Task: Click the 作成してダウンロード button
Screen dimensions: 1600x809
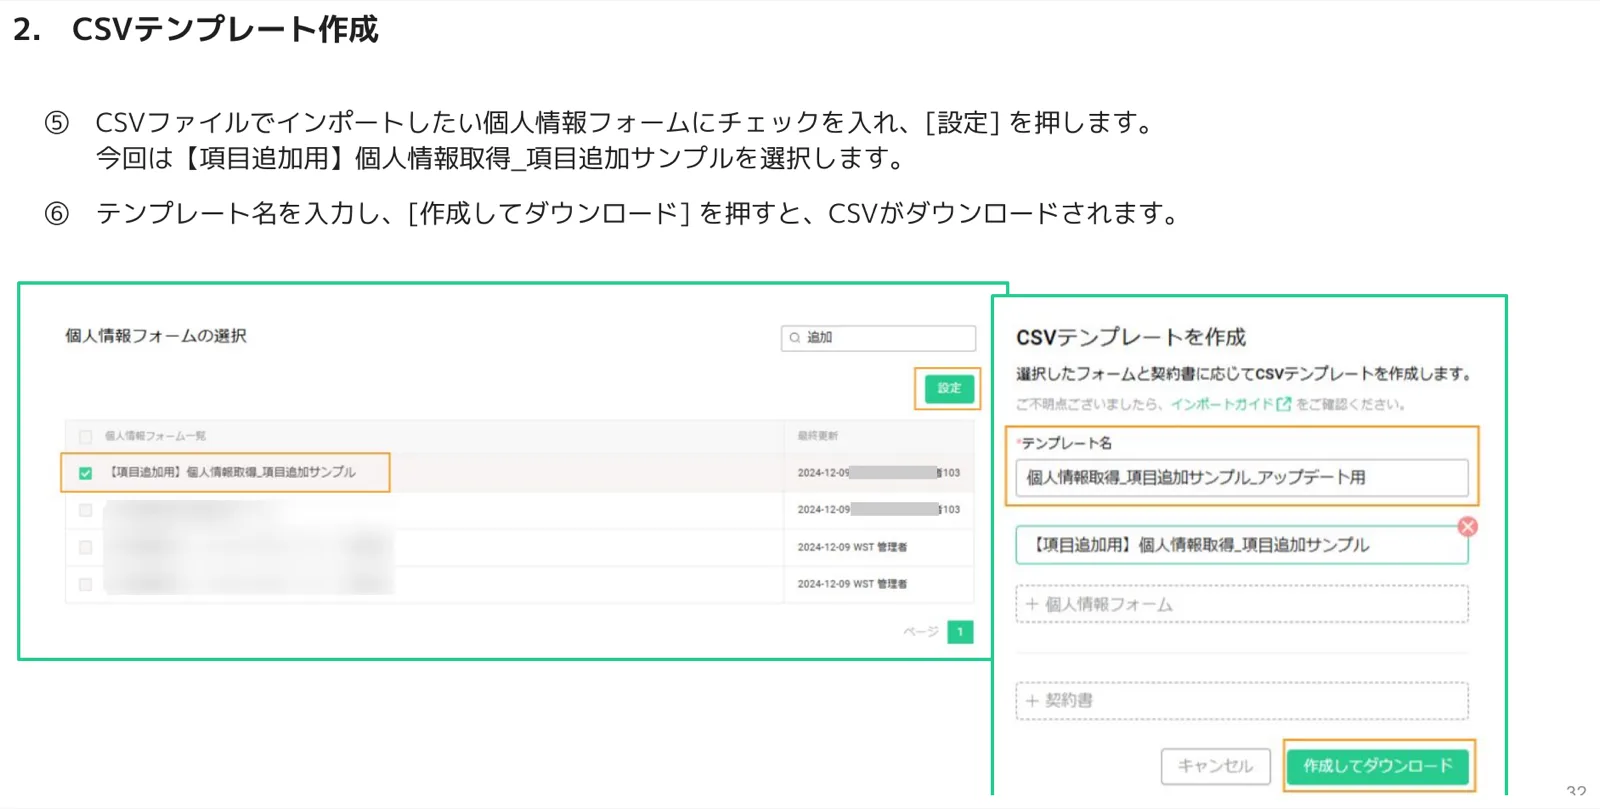Action: (x=1378, y=766)
